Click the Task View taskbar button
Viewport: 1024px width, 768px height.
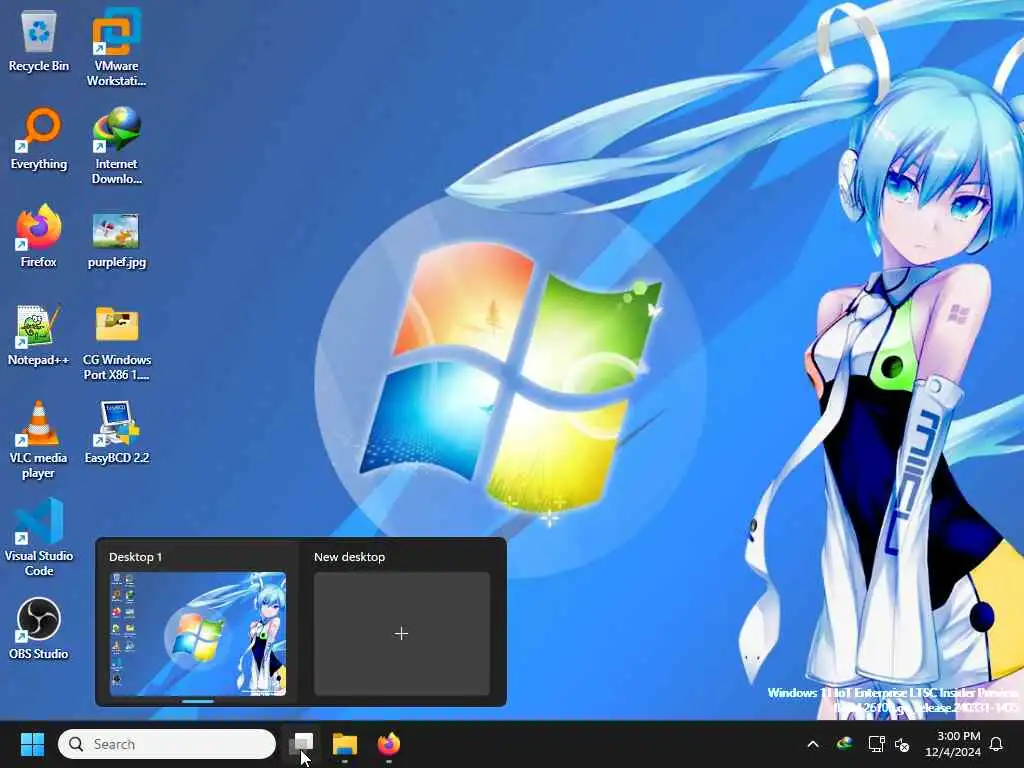point(301,744)
